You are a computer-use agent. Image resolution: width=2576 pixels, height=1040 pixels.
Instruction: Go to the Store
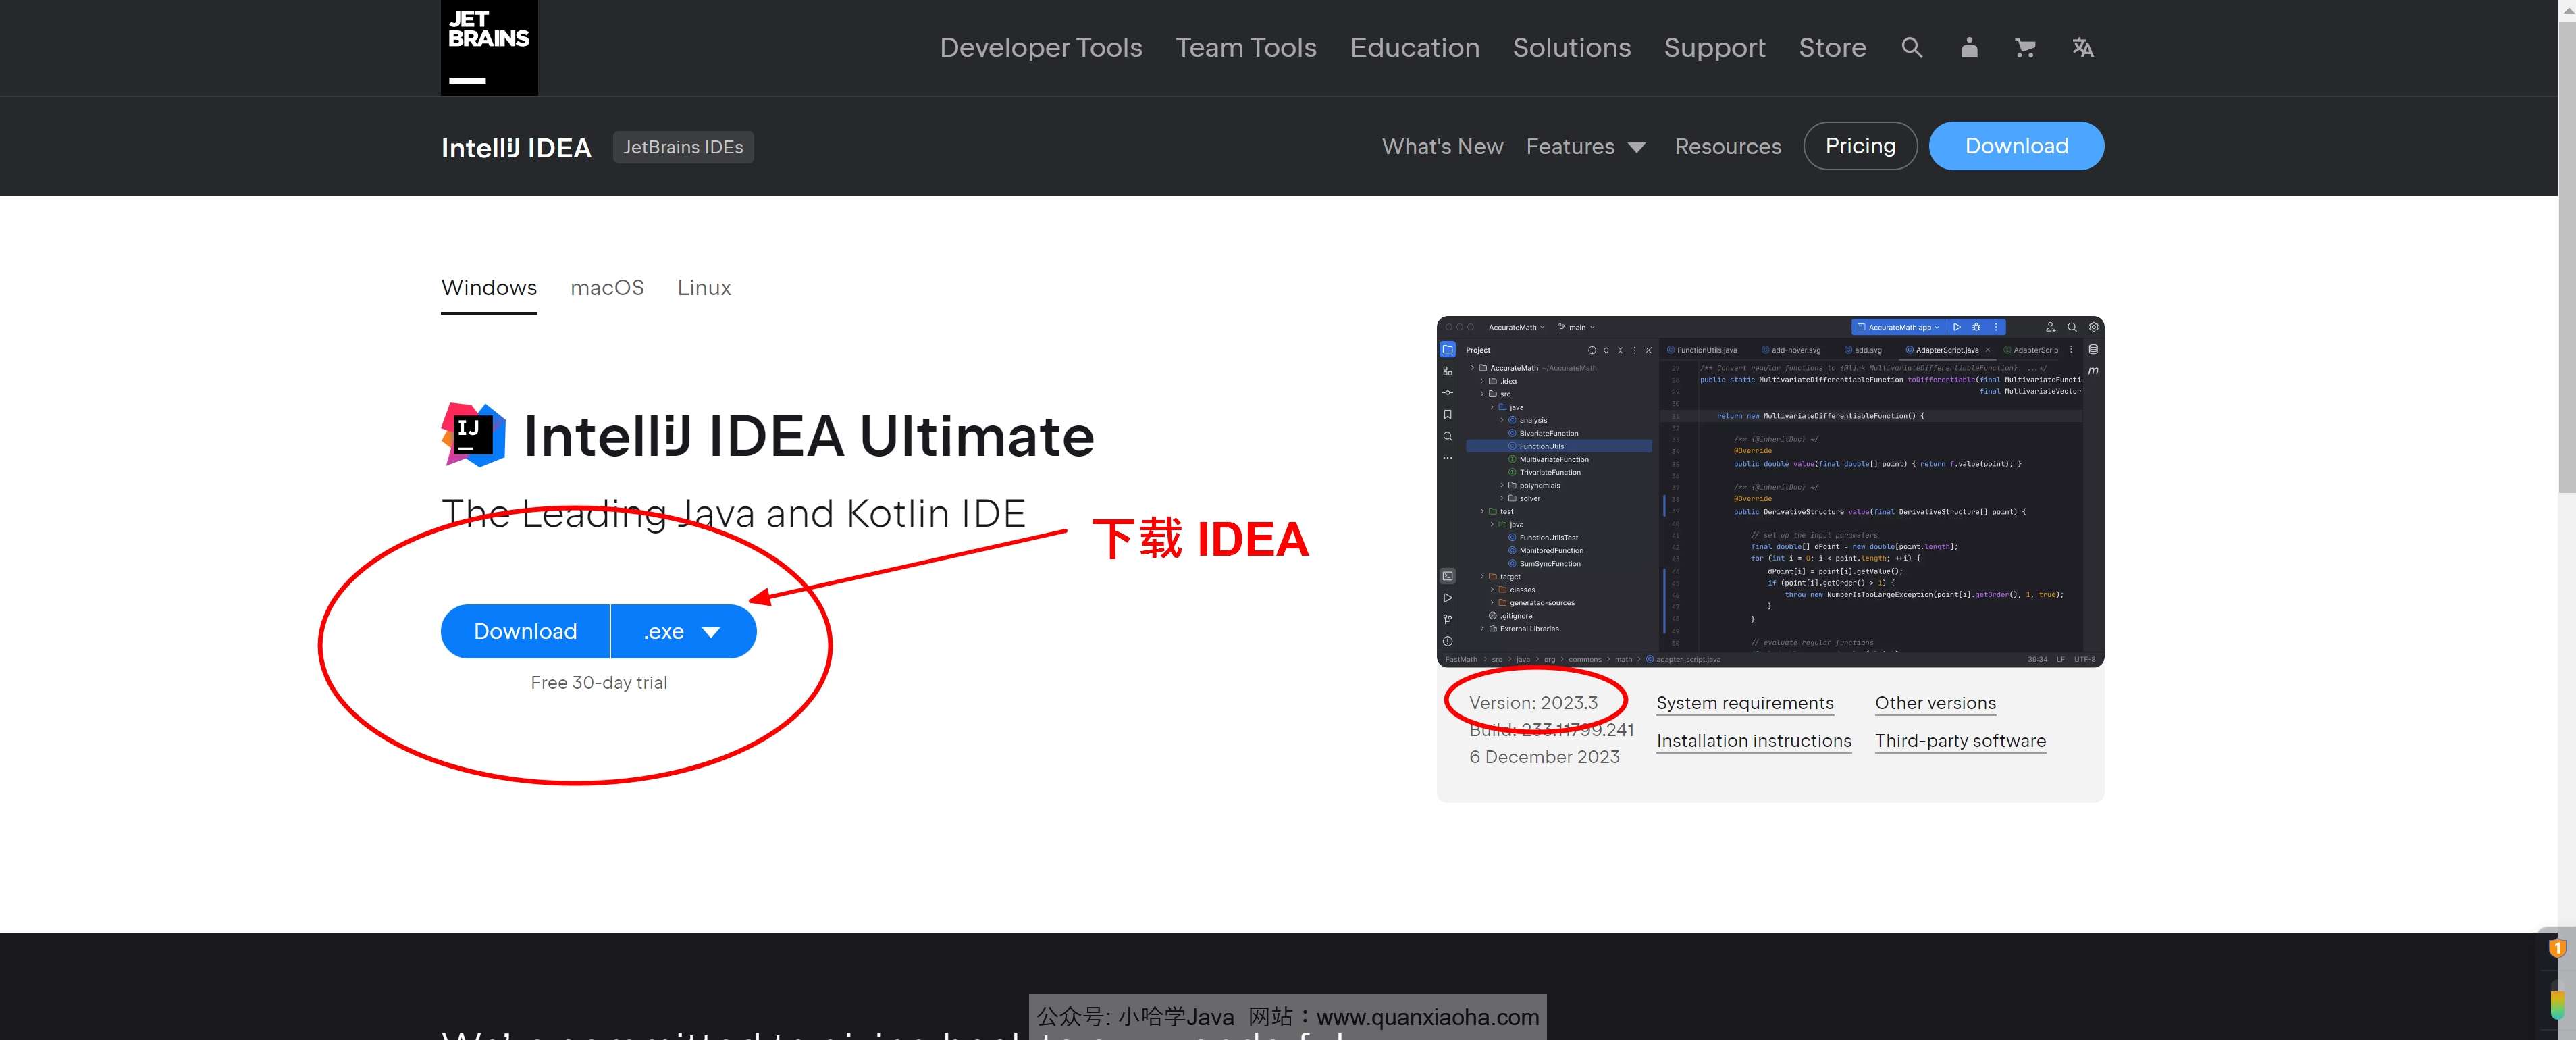click(1832, 47)
